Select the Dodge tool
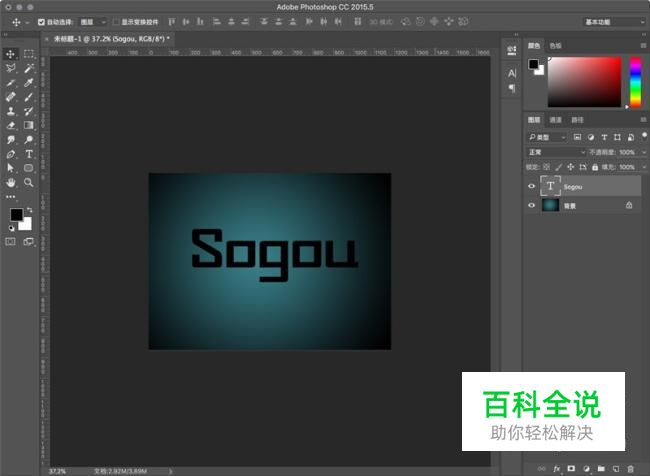 29,140
